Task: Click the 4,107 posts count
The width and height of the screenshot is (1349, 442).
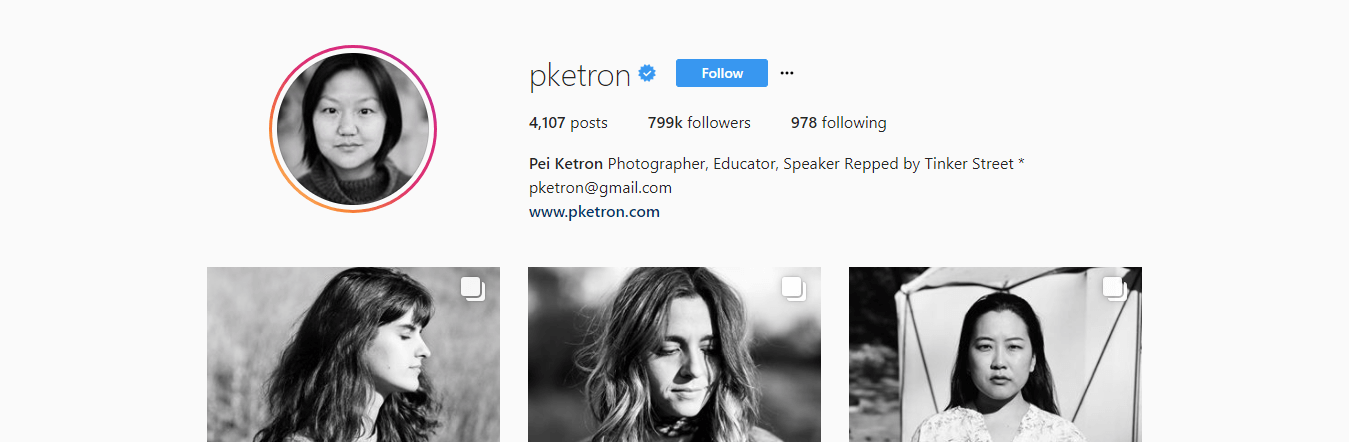Action: pyautogui.click(x=568, y=123)
